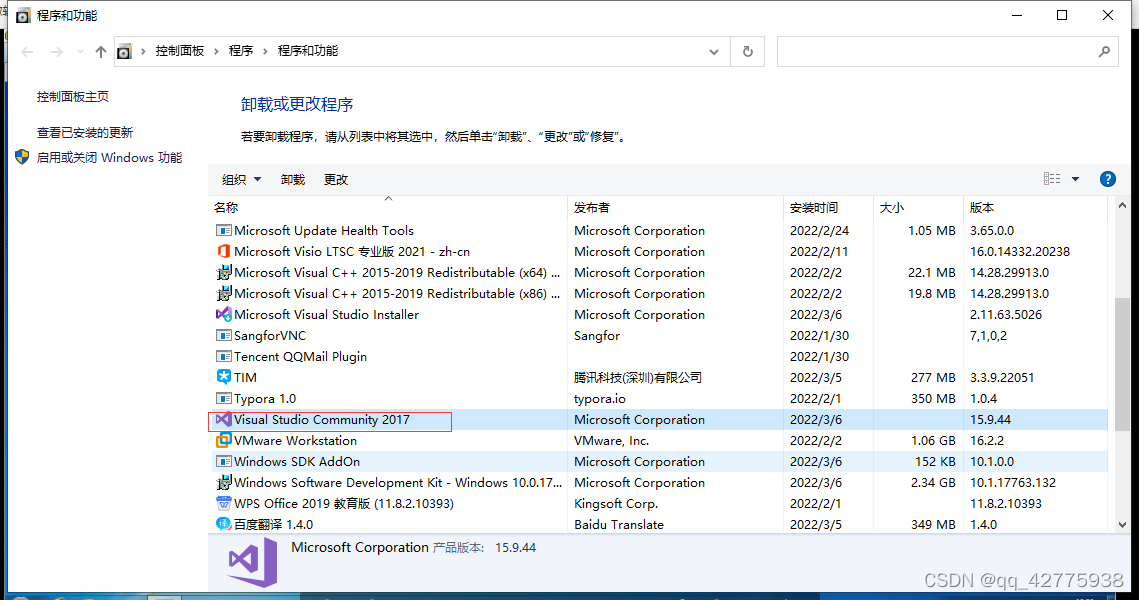Open 控制面板主页 link
Screen dimensions: 1139x600
click(x=73, y=97)
